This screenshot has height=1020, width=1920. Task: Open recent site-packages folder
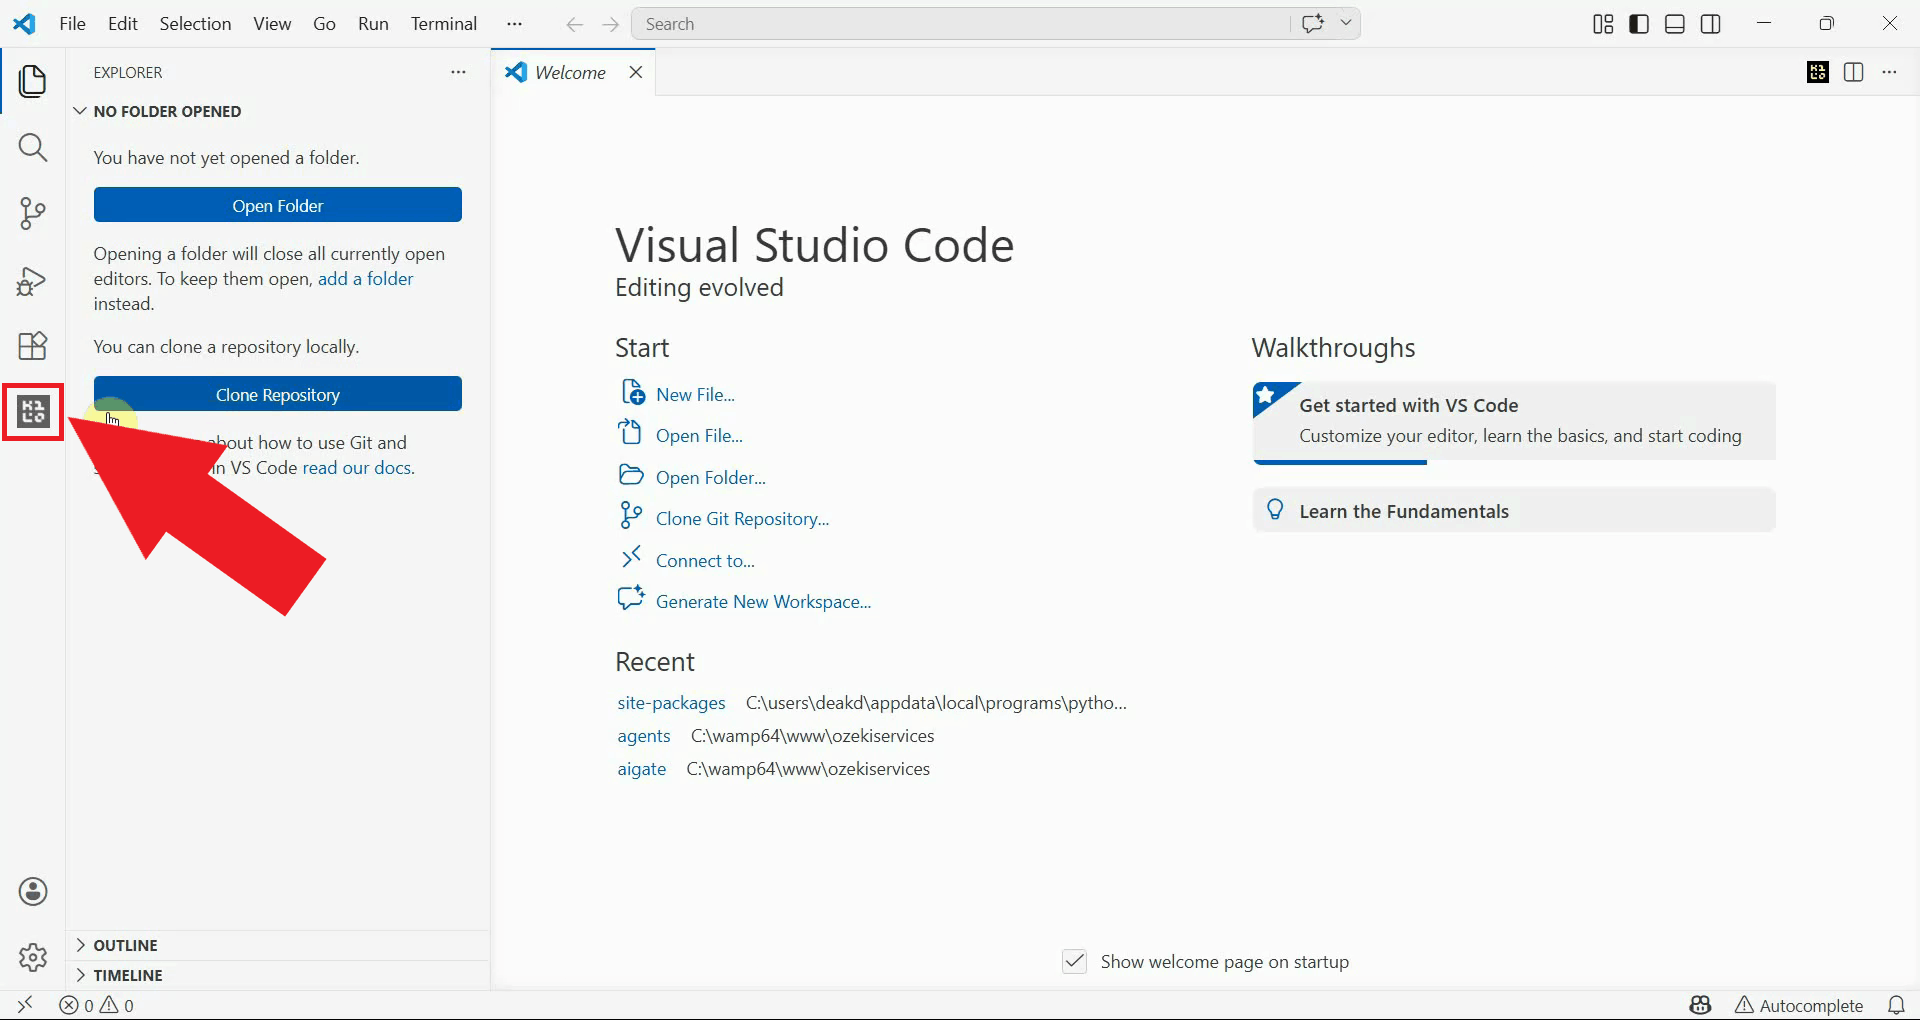[x=671, y=703]
